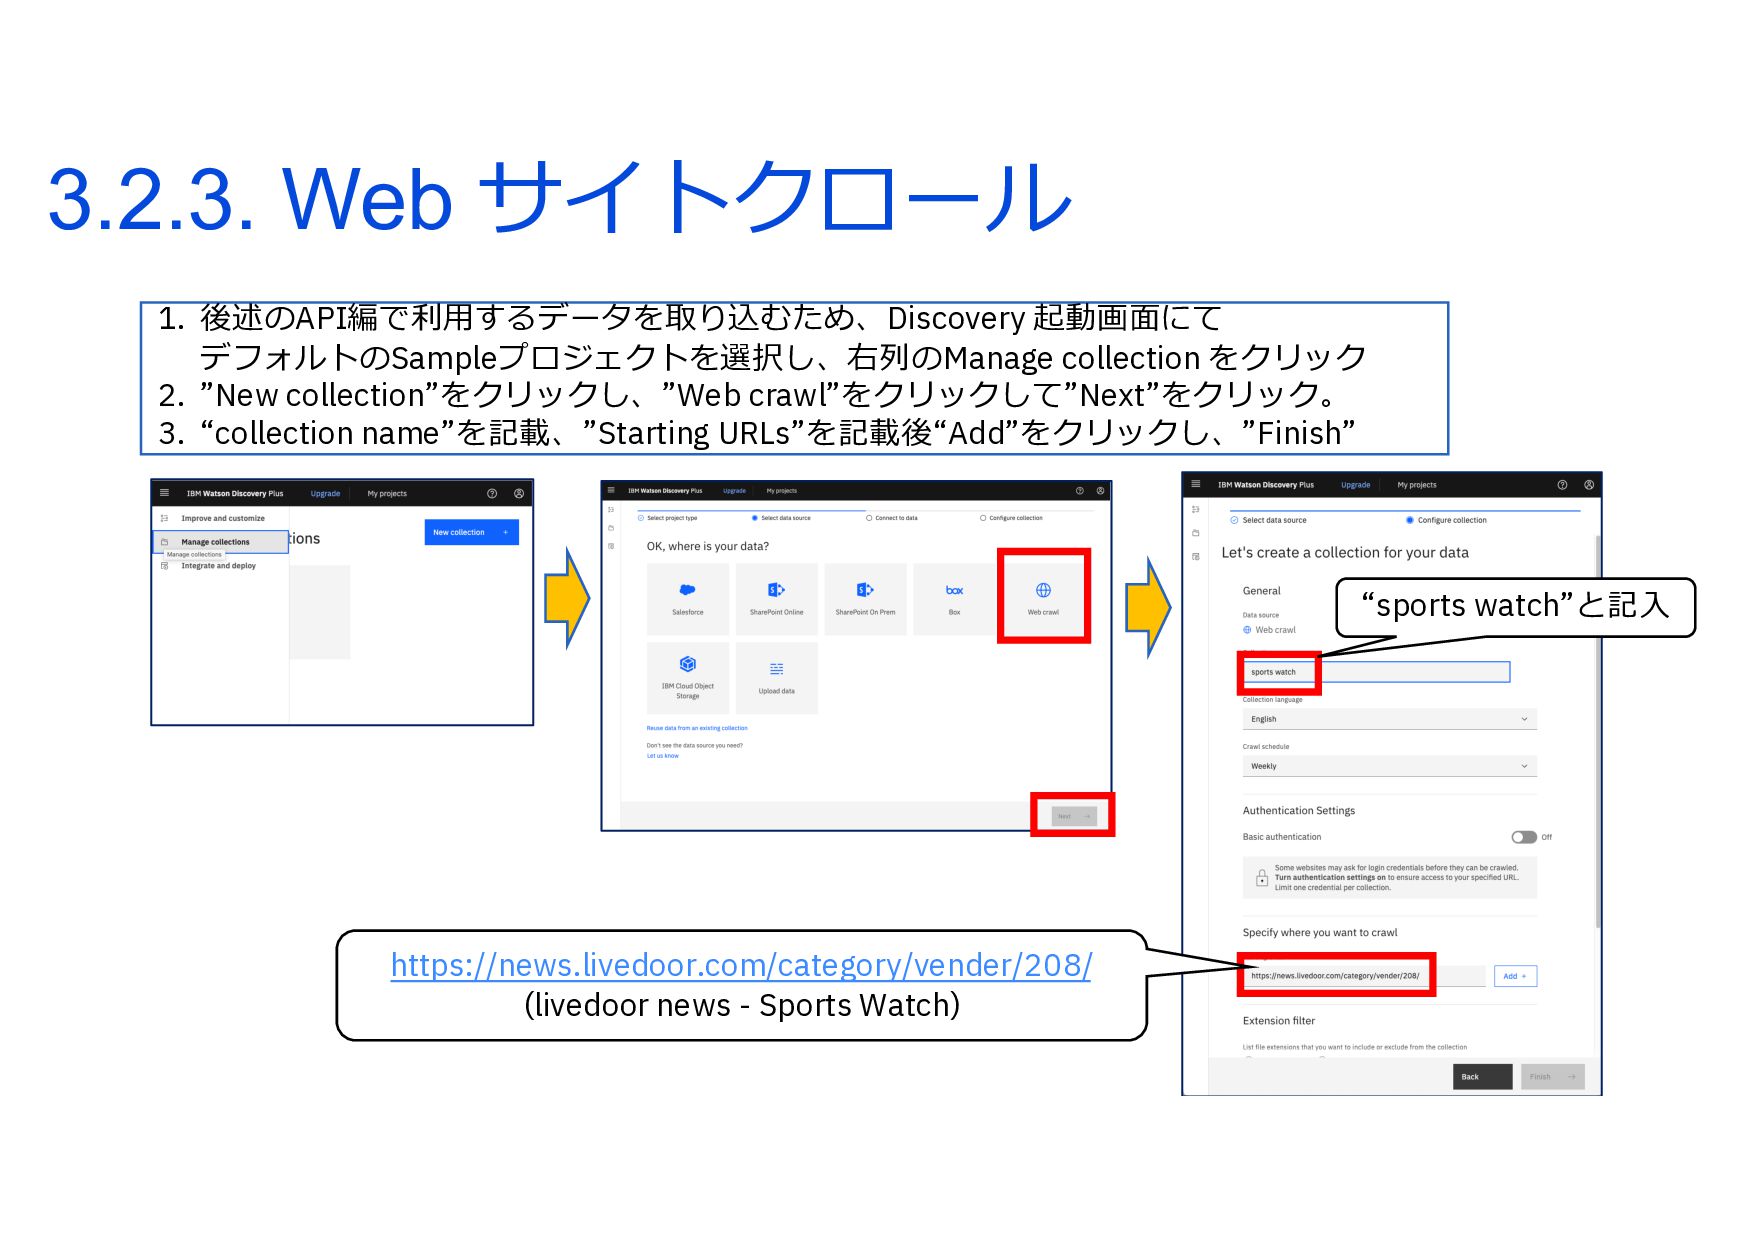Screen dimensions: 1754x1240
Task: Click Integrate and deploy sidebar icon
Action: [x=164, y=566]
